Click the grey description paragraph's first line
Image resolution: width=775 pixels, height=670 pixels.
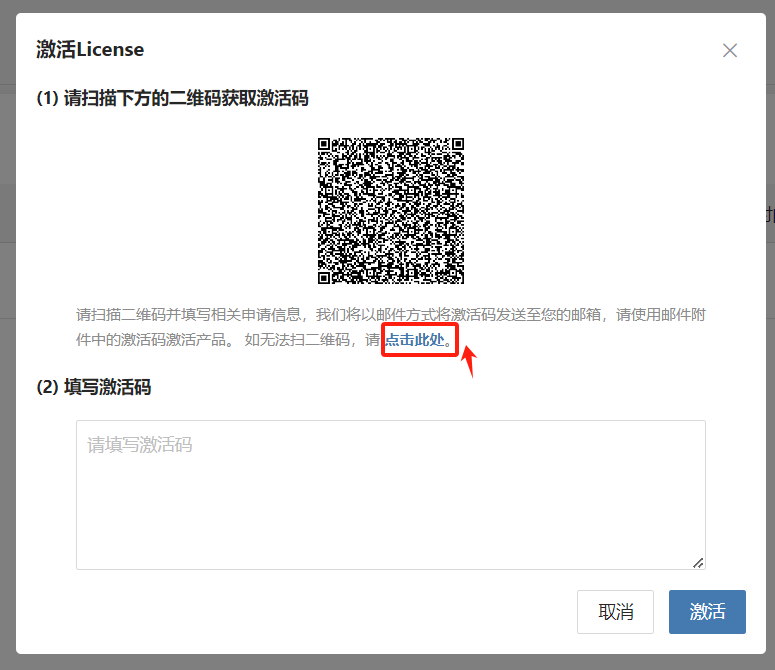pos(390,315)
